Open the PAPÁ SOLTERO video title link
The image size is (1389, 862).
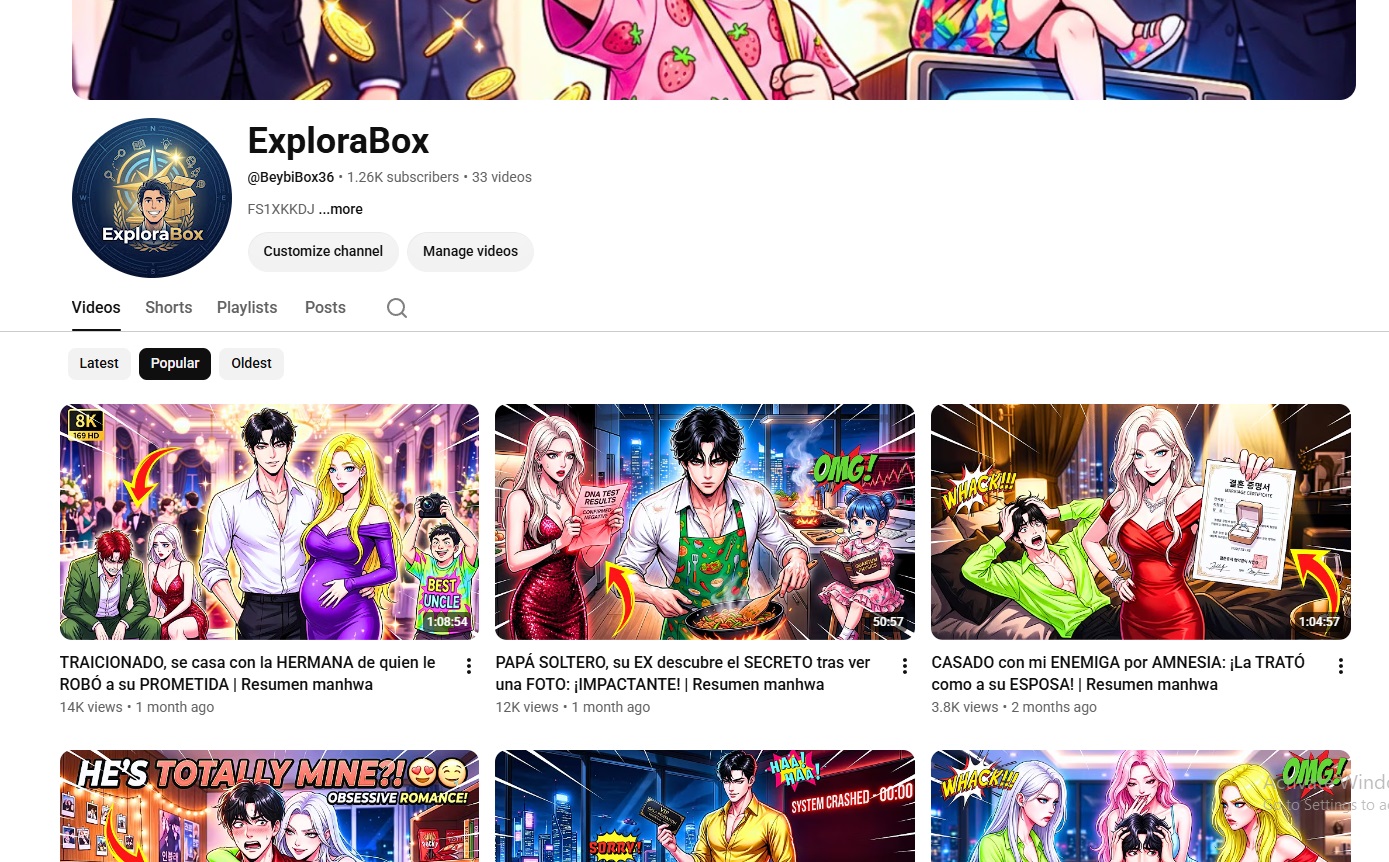(683, 674)
